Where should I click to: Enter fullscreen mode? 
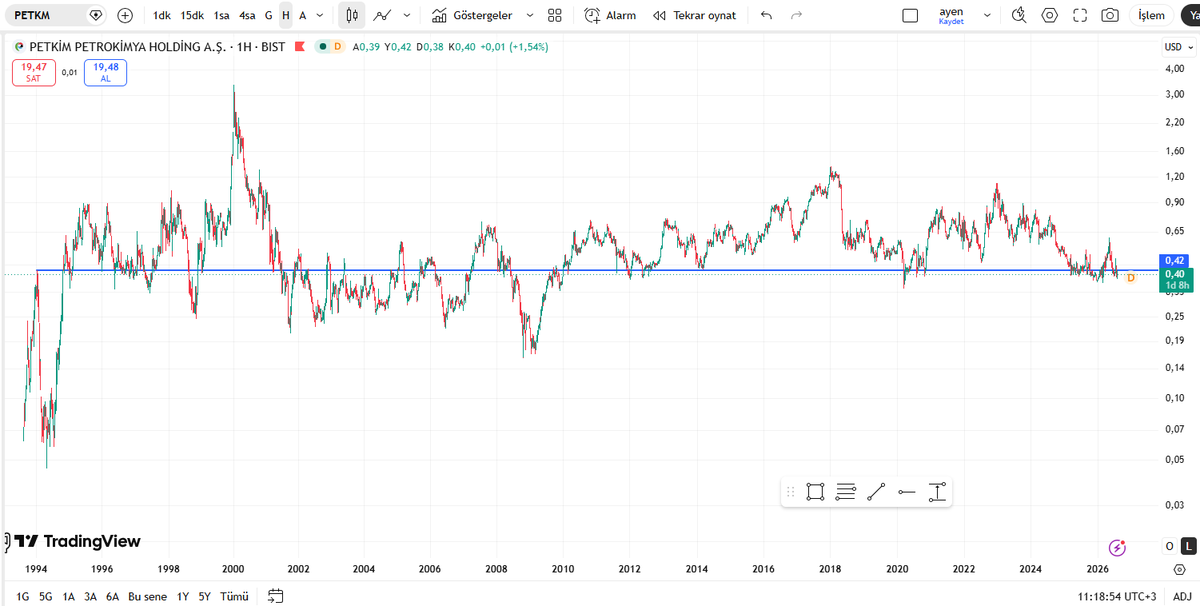[1079, 15]
